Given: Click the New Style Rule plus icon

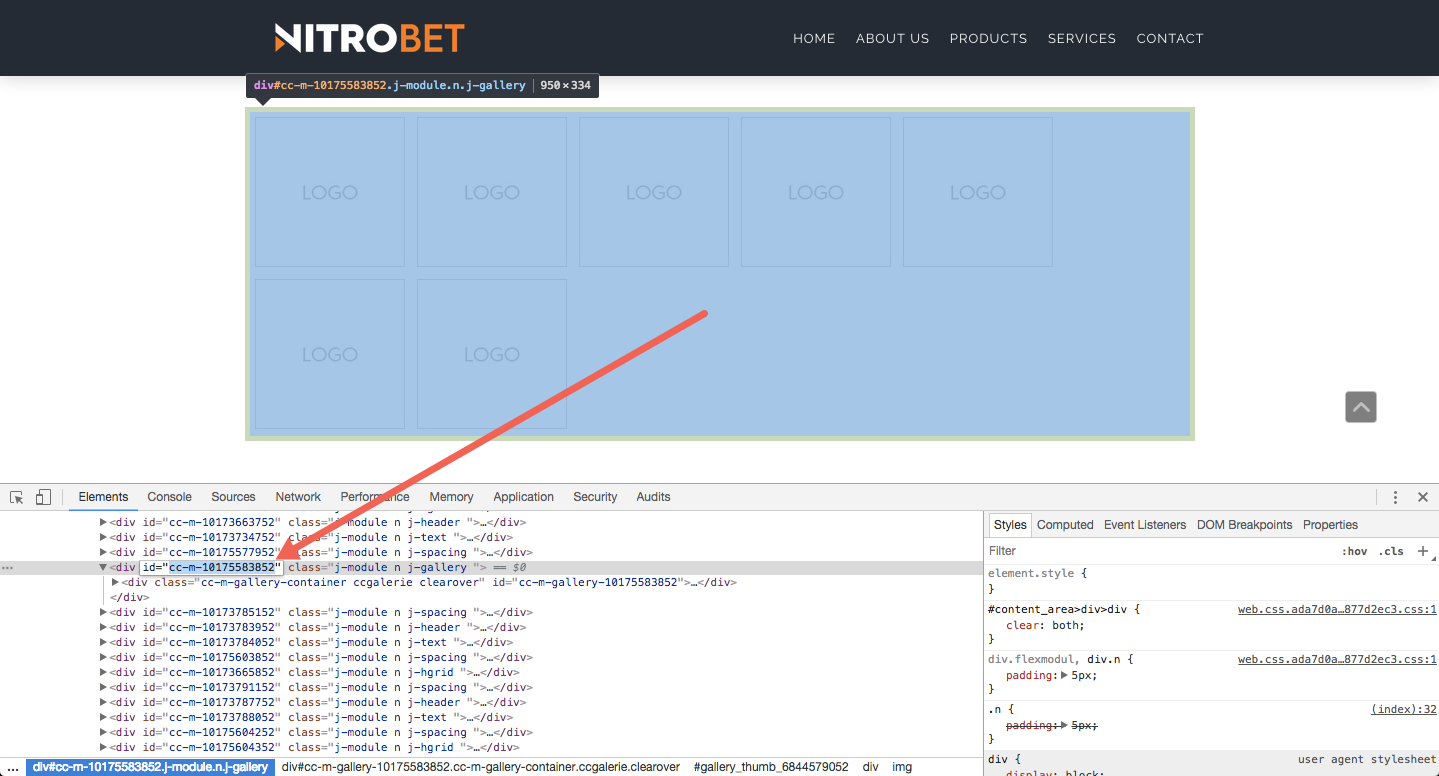Looking at the screenshot, I should tap(1422, 551).
